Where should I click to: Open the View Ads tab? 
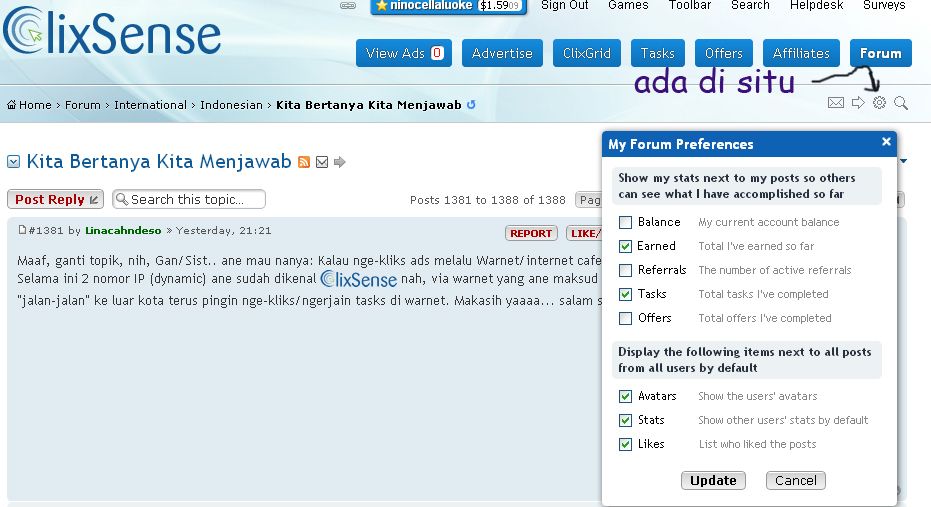[x=404, y=53]
